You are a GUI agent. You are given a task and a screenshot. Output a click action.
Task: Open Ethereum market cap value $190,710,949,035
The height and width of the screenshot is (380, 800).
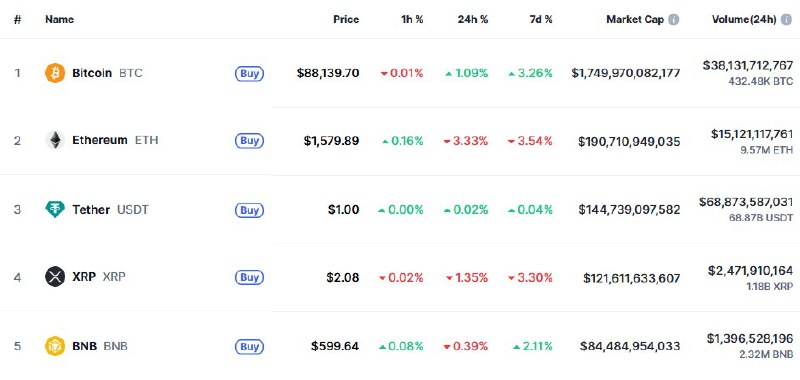[x=629, y=141]
